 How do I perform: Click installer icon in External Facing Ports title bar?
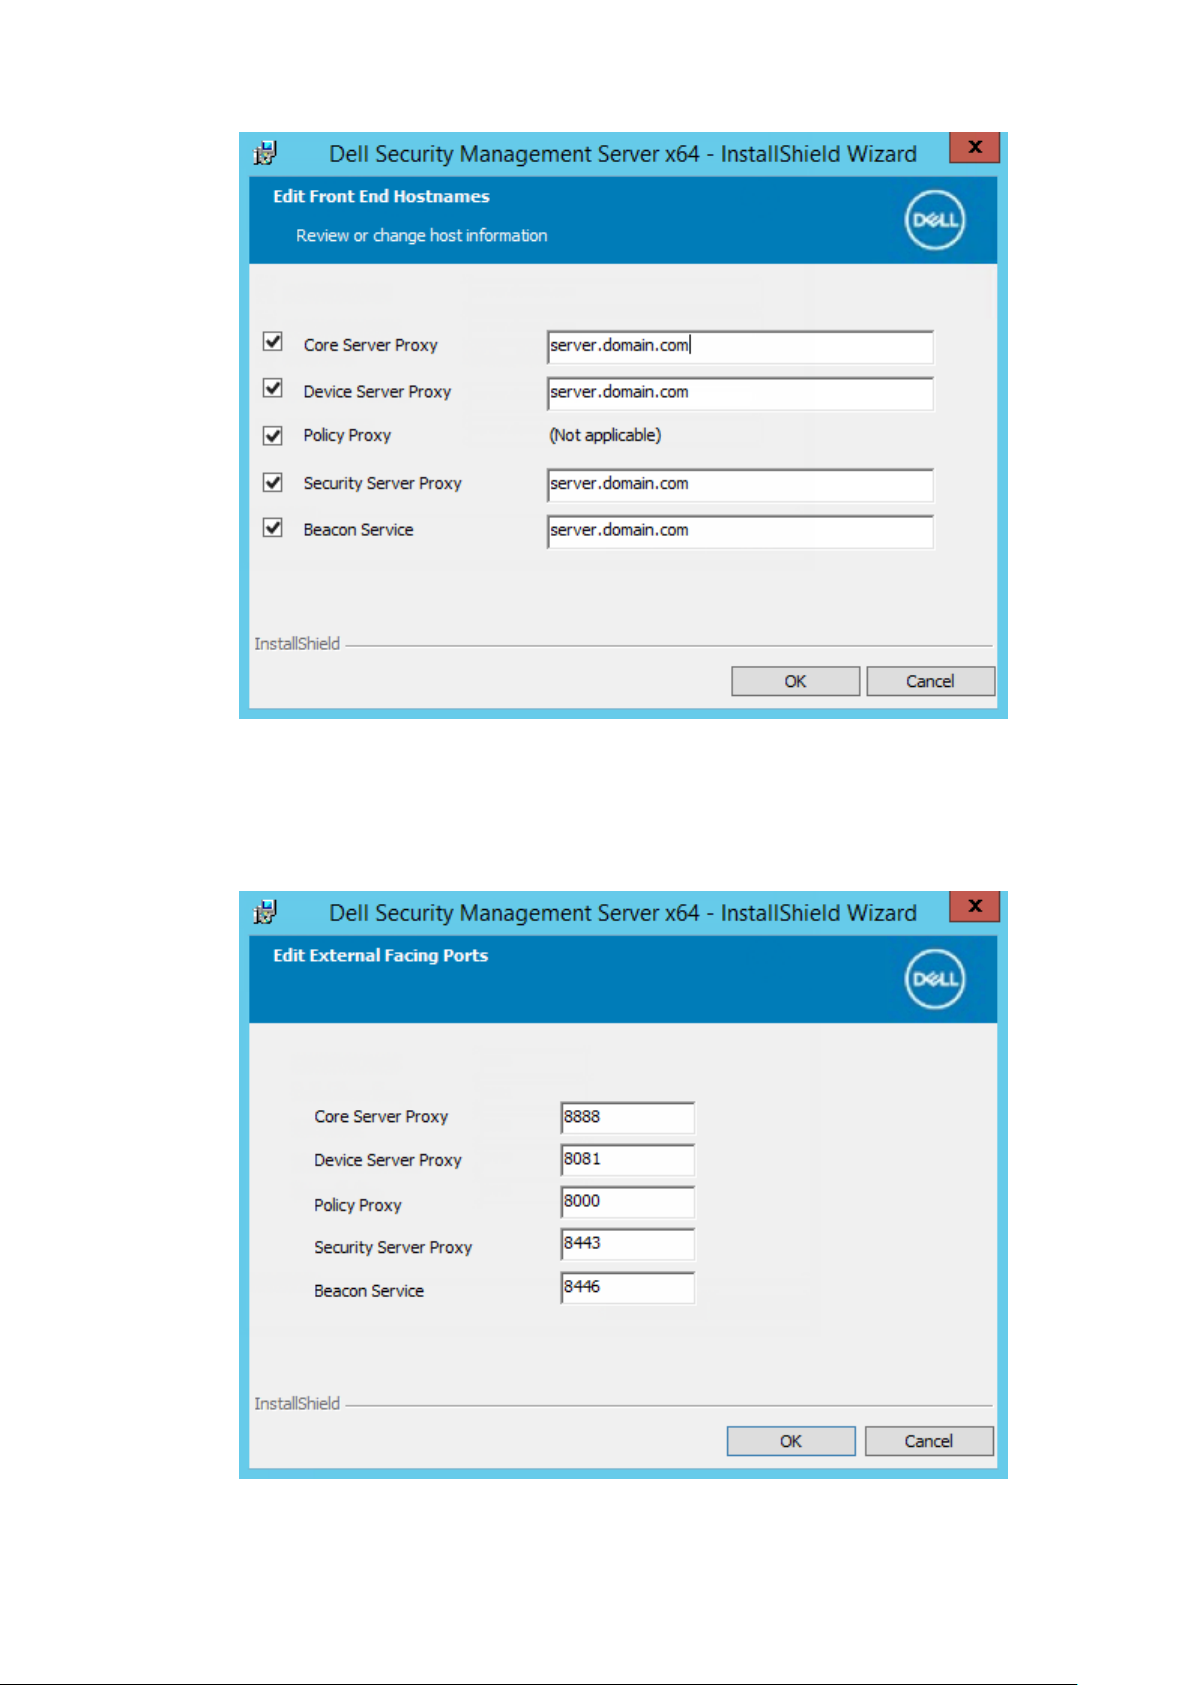click(x=265, y=912)
